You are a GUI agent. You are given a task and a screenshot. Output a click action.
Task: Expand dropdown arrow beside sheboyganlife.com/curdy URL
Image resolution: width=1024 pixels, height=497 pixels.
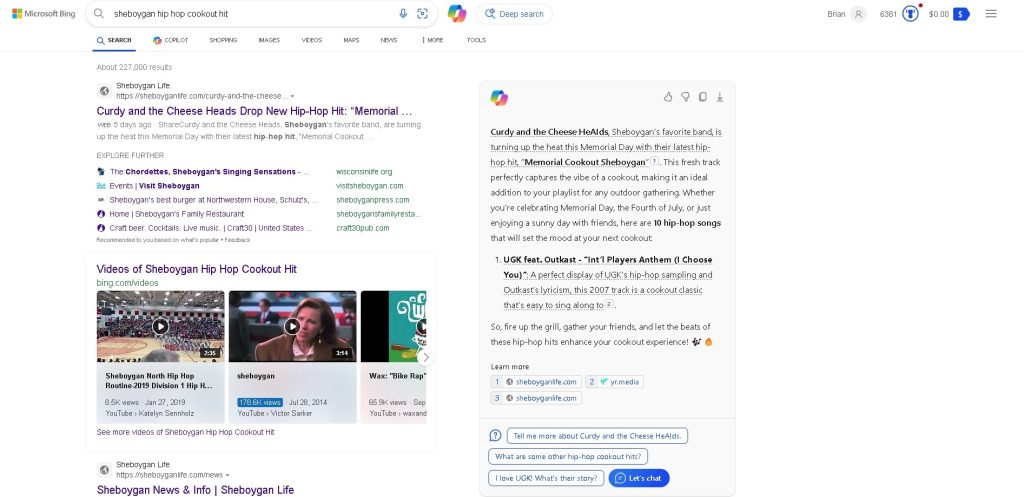[293, 97]
